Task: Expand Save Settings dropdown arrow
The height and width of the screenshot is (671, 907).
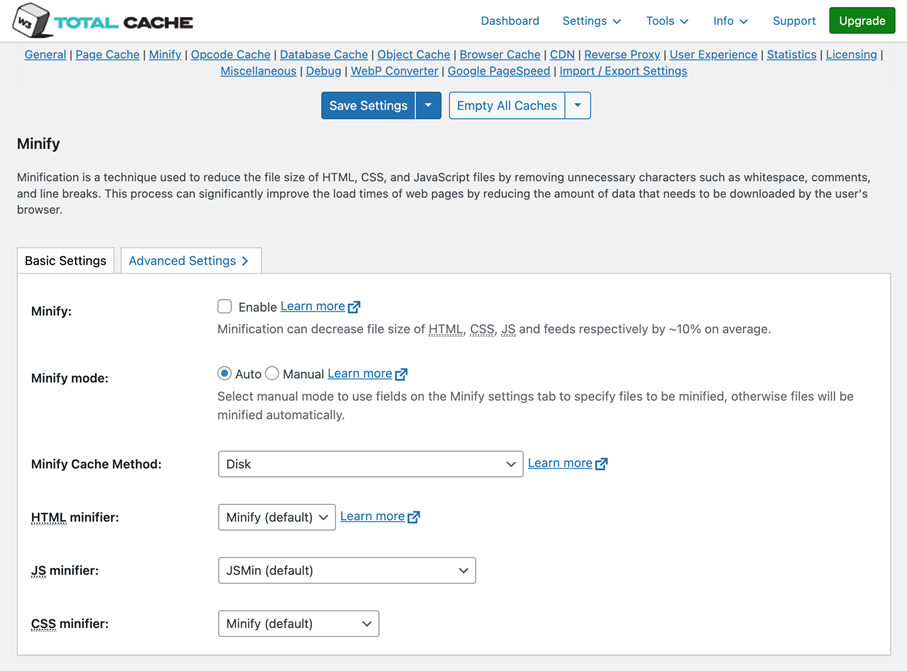Action: tap(429, 105)
